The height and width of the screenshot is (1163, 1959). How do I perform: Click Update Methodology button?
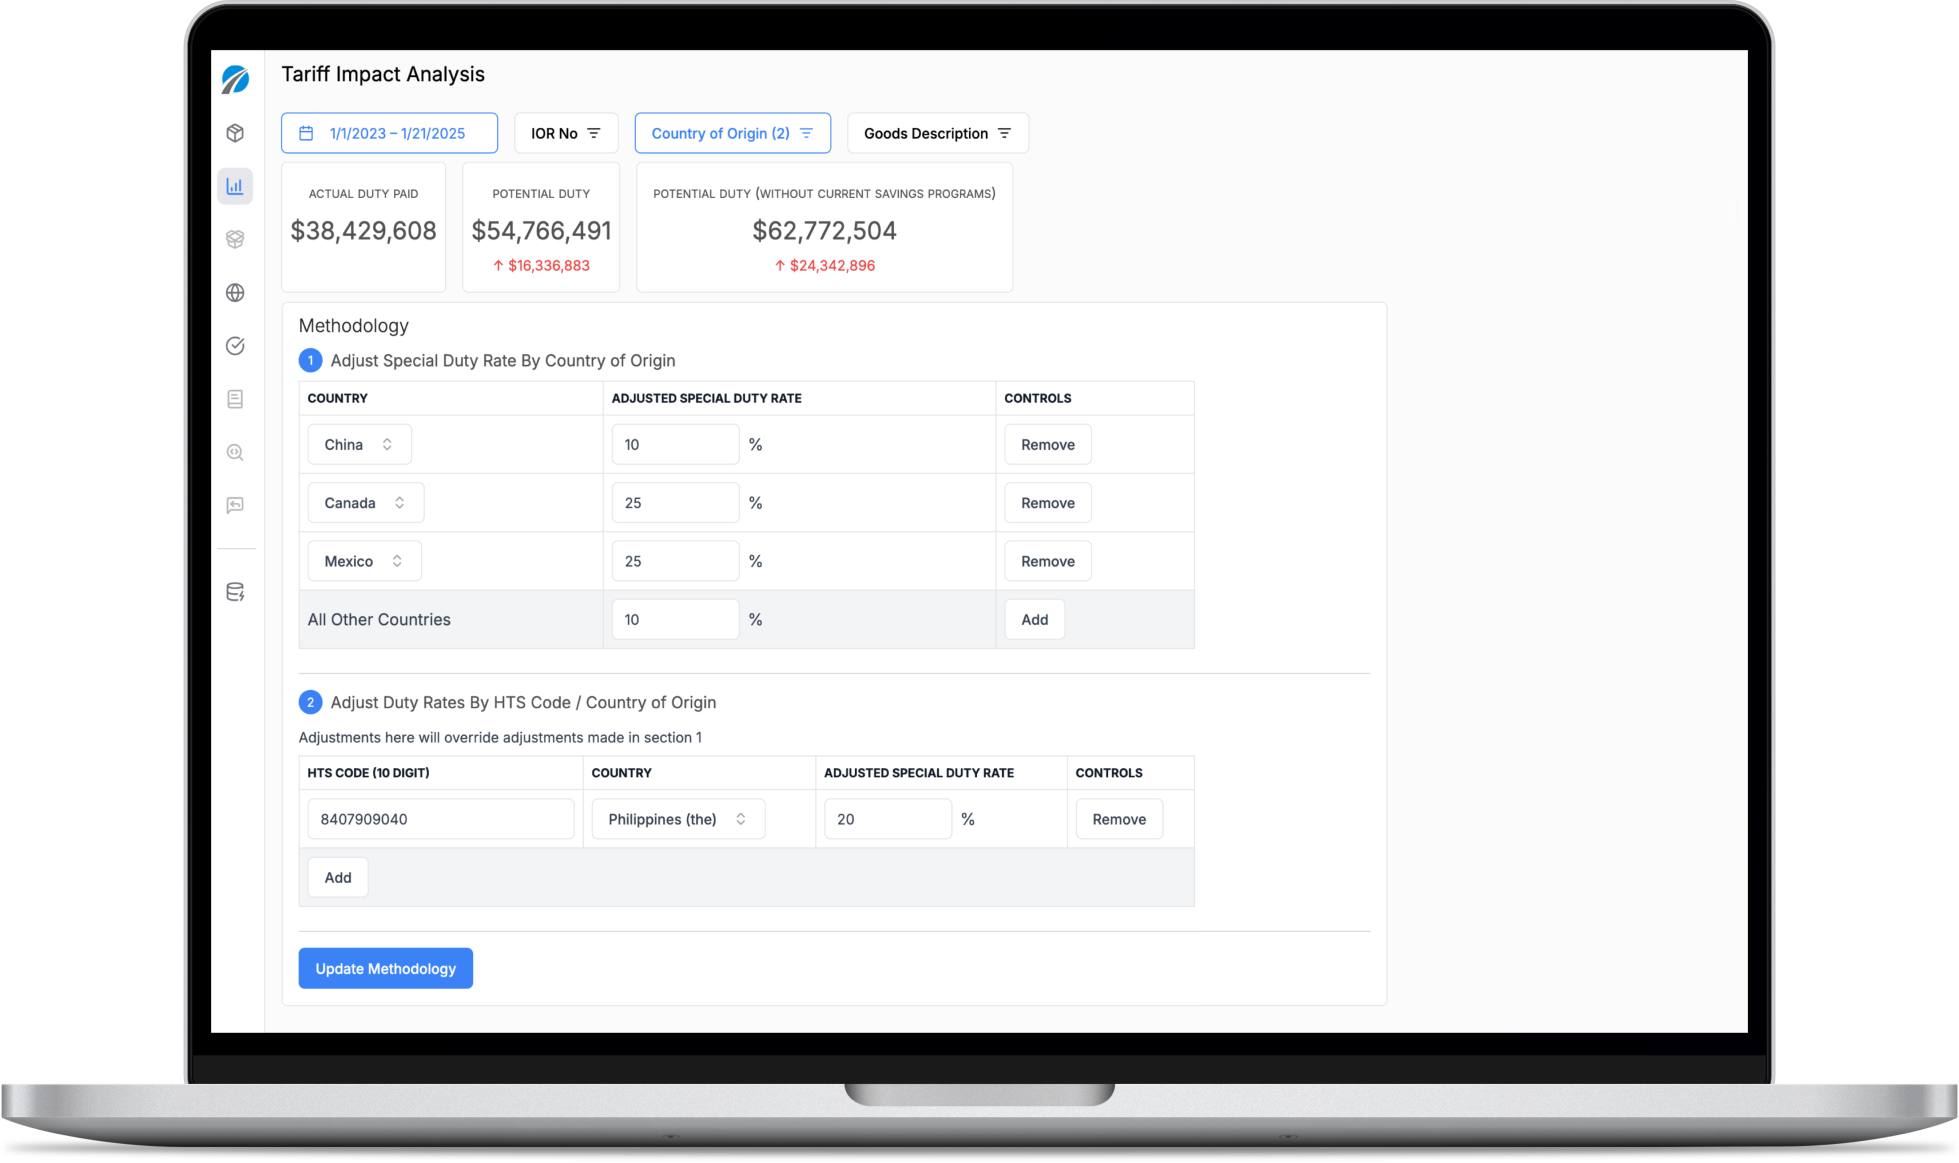[x=386, y=968]
